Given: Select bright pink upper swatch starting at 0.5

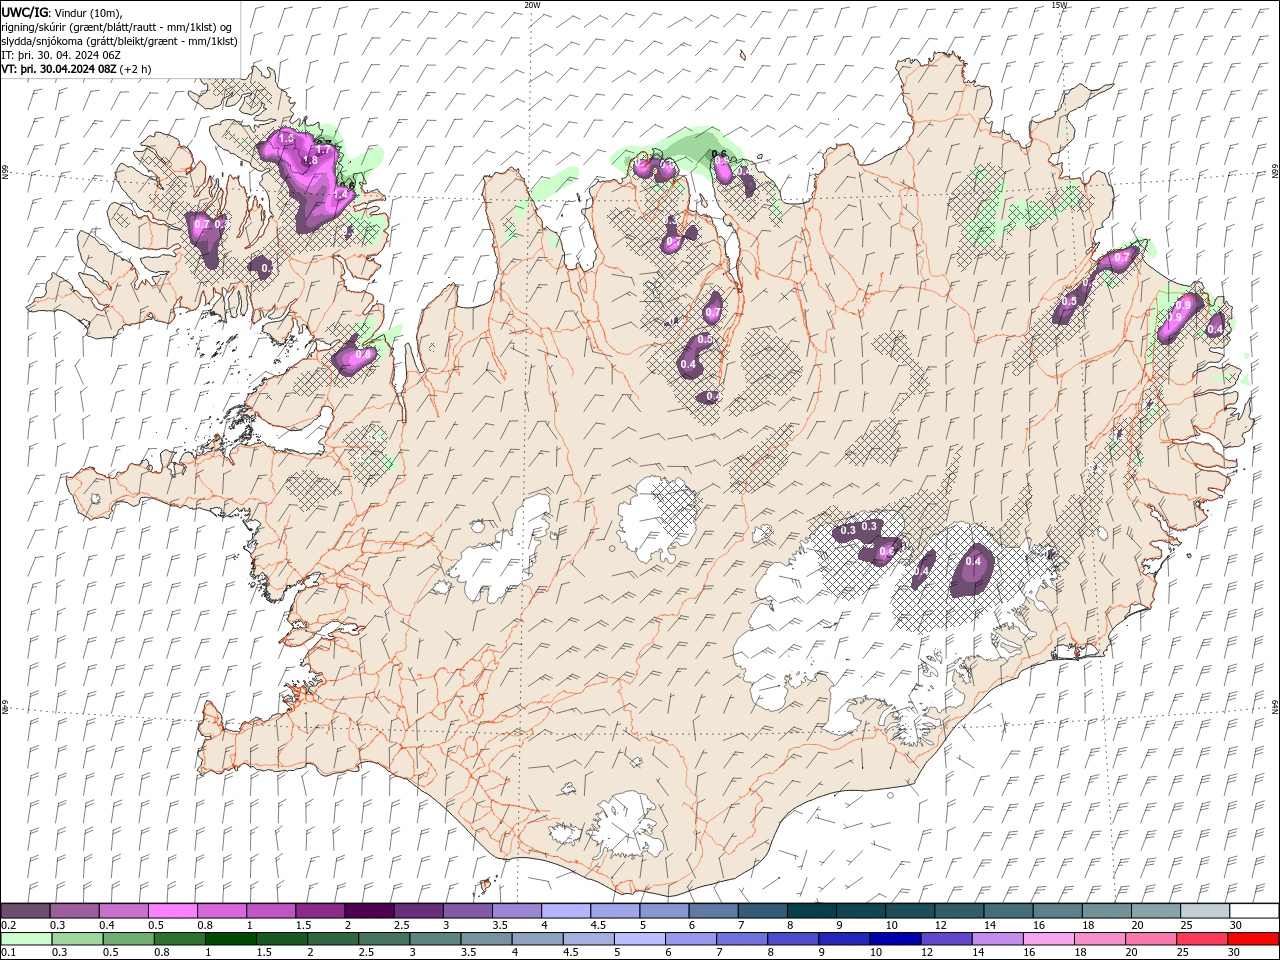Looking at the screenshot, I should pos(173,911).
